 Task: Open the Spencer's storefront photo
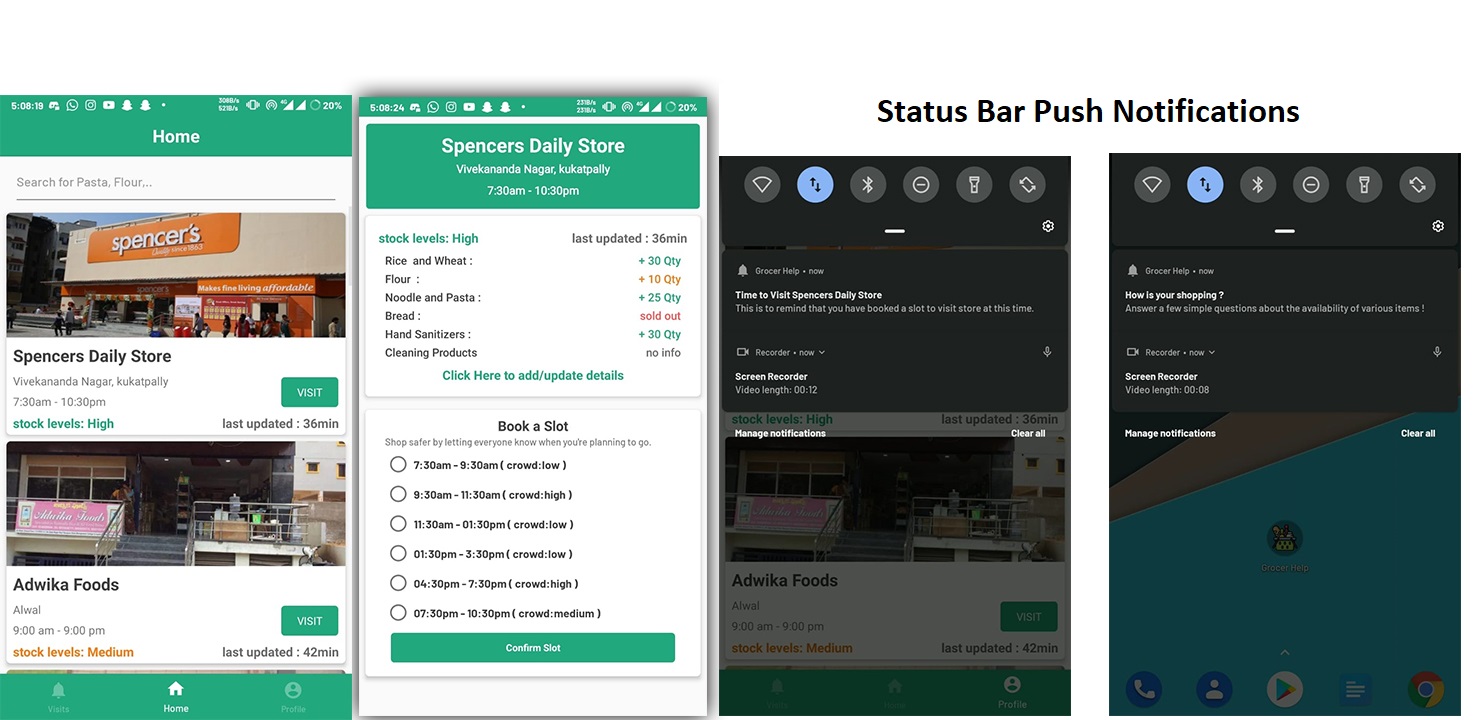(176, 275)
